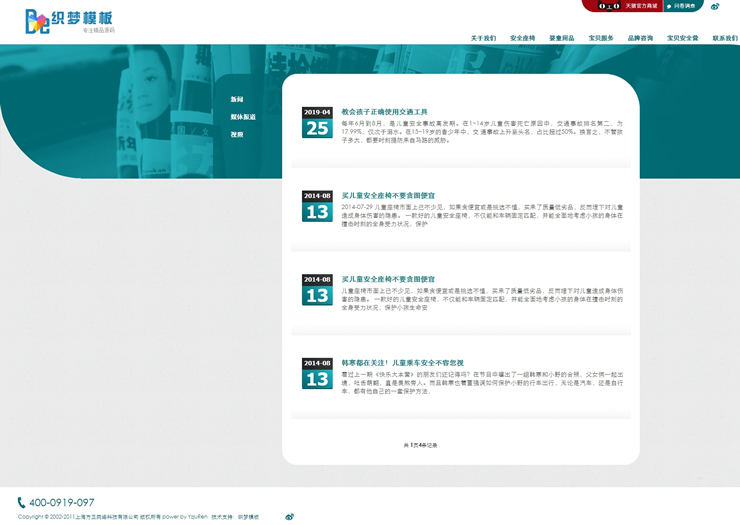Click the 织梦模板 technical support footer link

pos(247,517)
